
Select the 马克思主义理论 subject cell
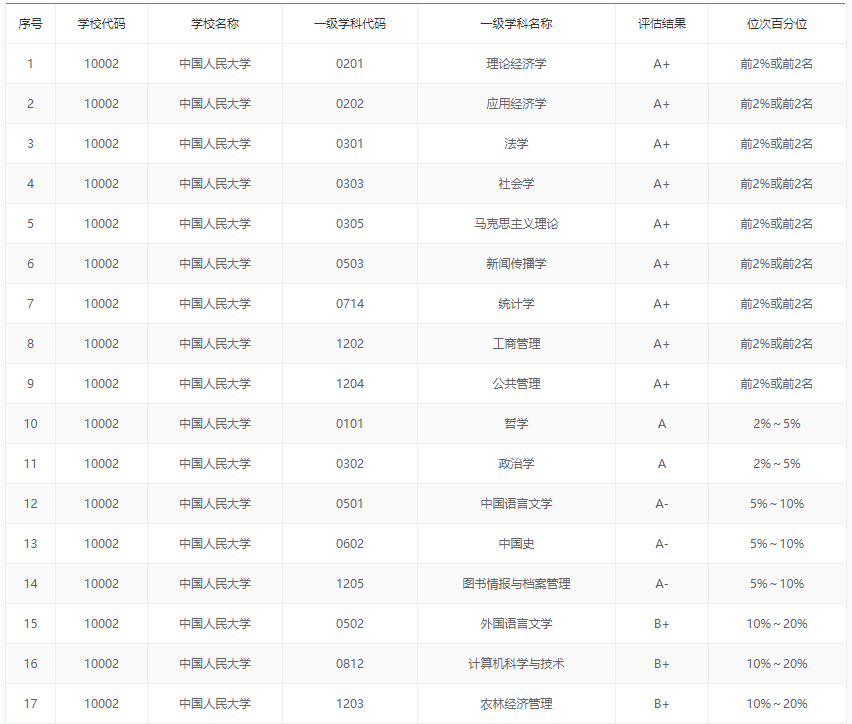pyautogui.click(x=516, y=223)
